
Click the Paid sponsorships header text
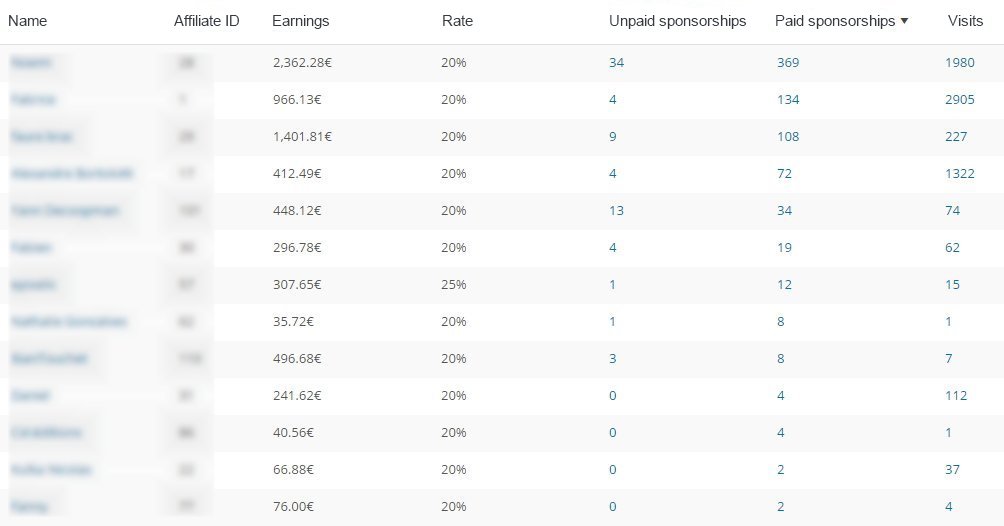(834, 21)
